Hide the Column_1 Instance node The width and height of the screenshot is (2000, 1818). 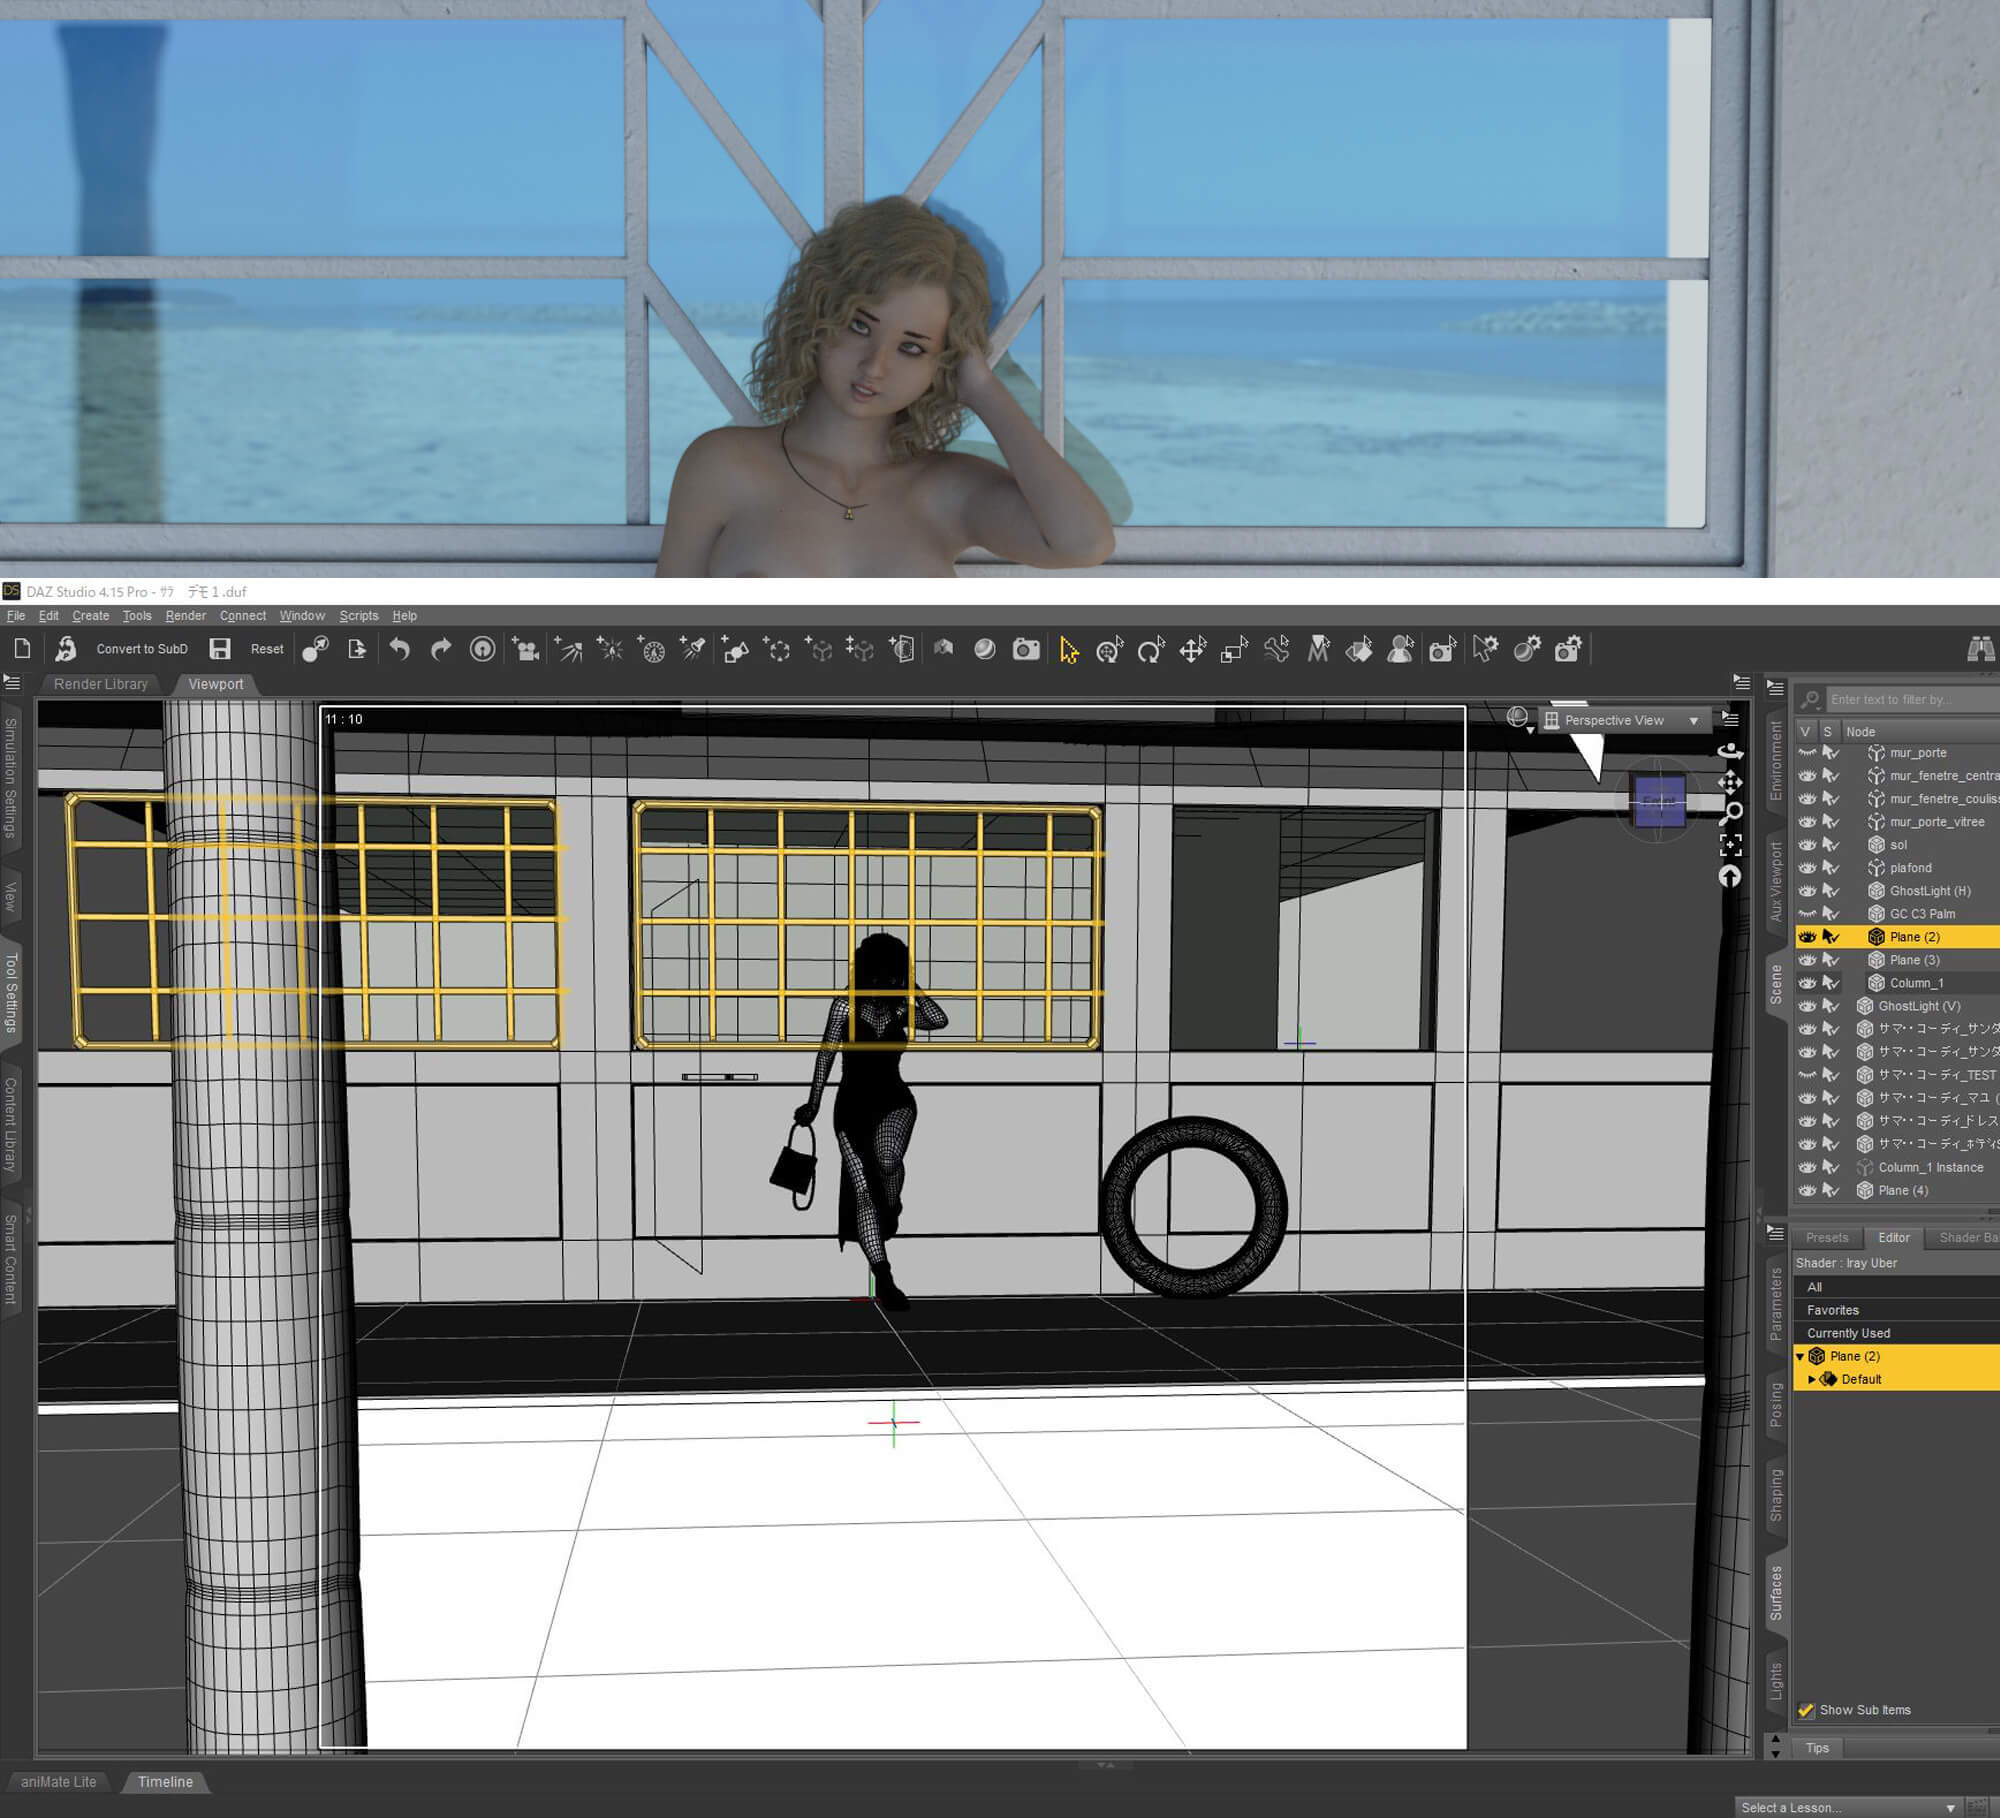click(x=1807, y=1167)
